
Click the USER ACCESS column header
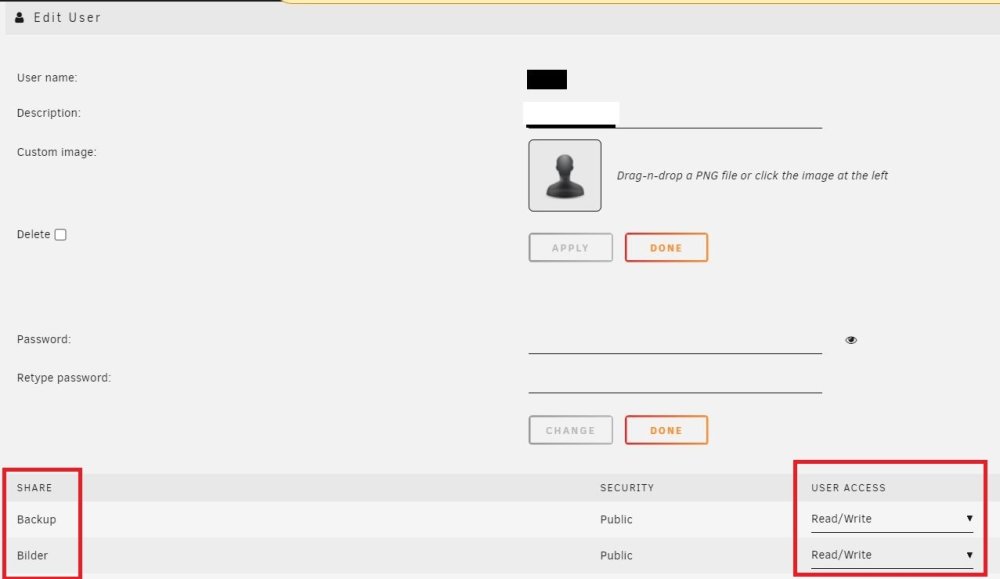point(848,488)
